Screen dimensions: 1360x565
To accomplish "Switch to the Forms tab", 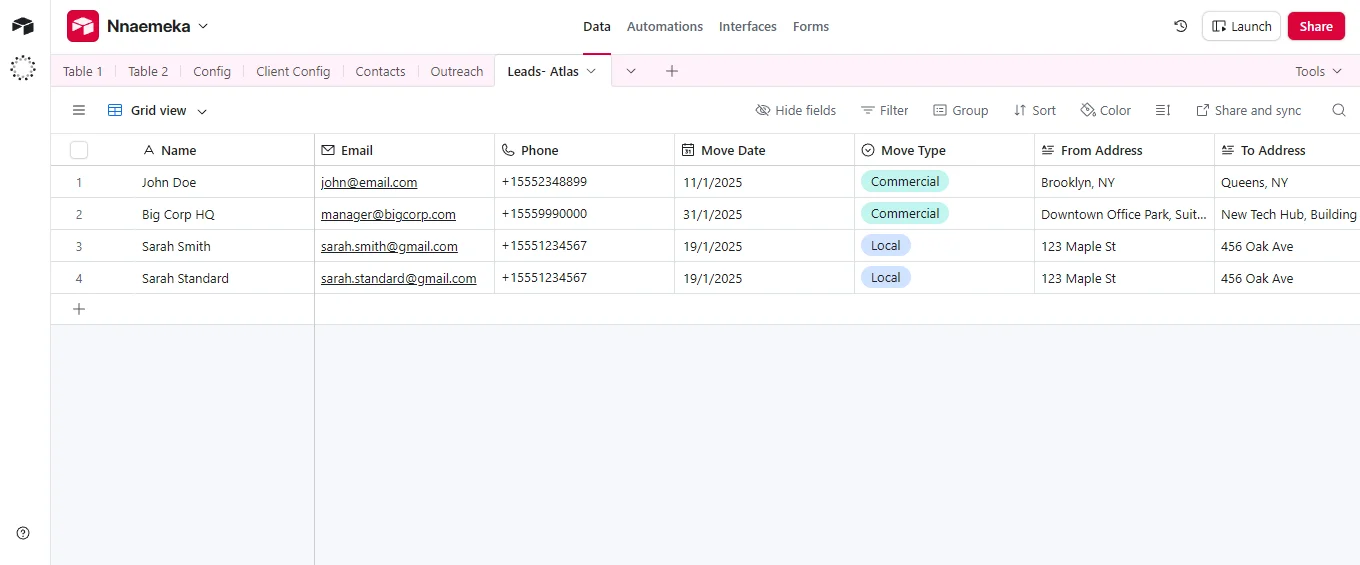I will 811,27.
